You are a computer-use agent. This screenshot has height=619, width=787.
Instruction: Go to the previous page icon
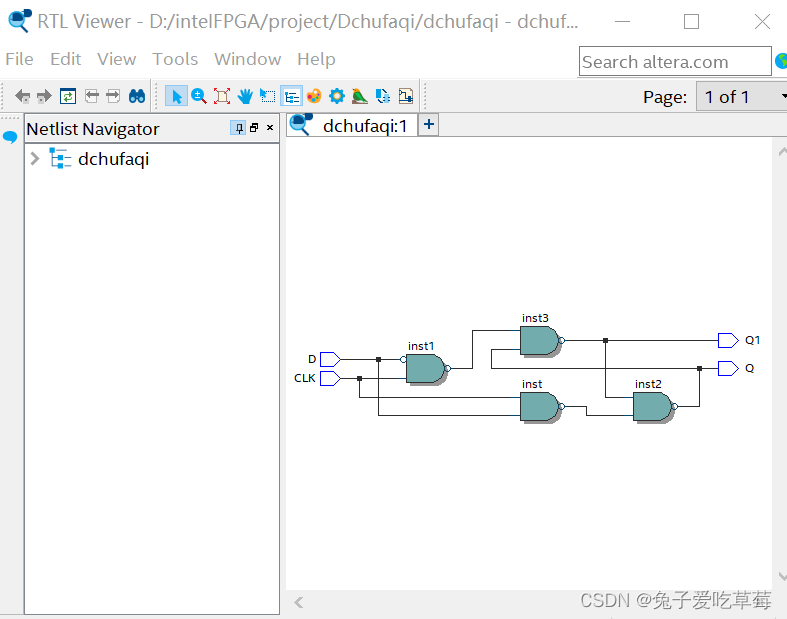coord(91,96)
